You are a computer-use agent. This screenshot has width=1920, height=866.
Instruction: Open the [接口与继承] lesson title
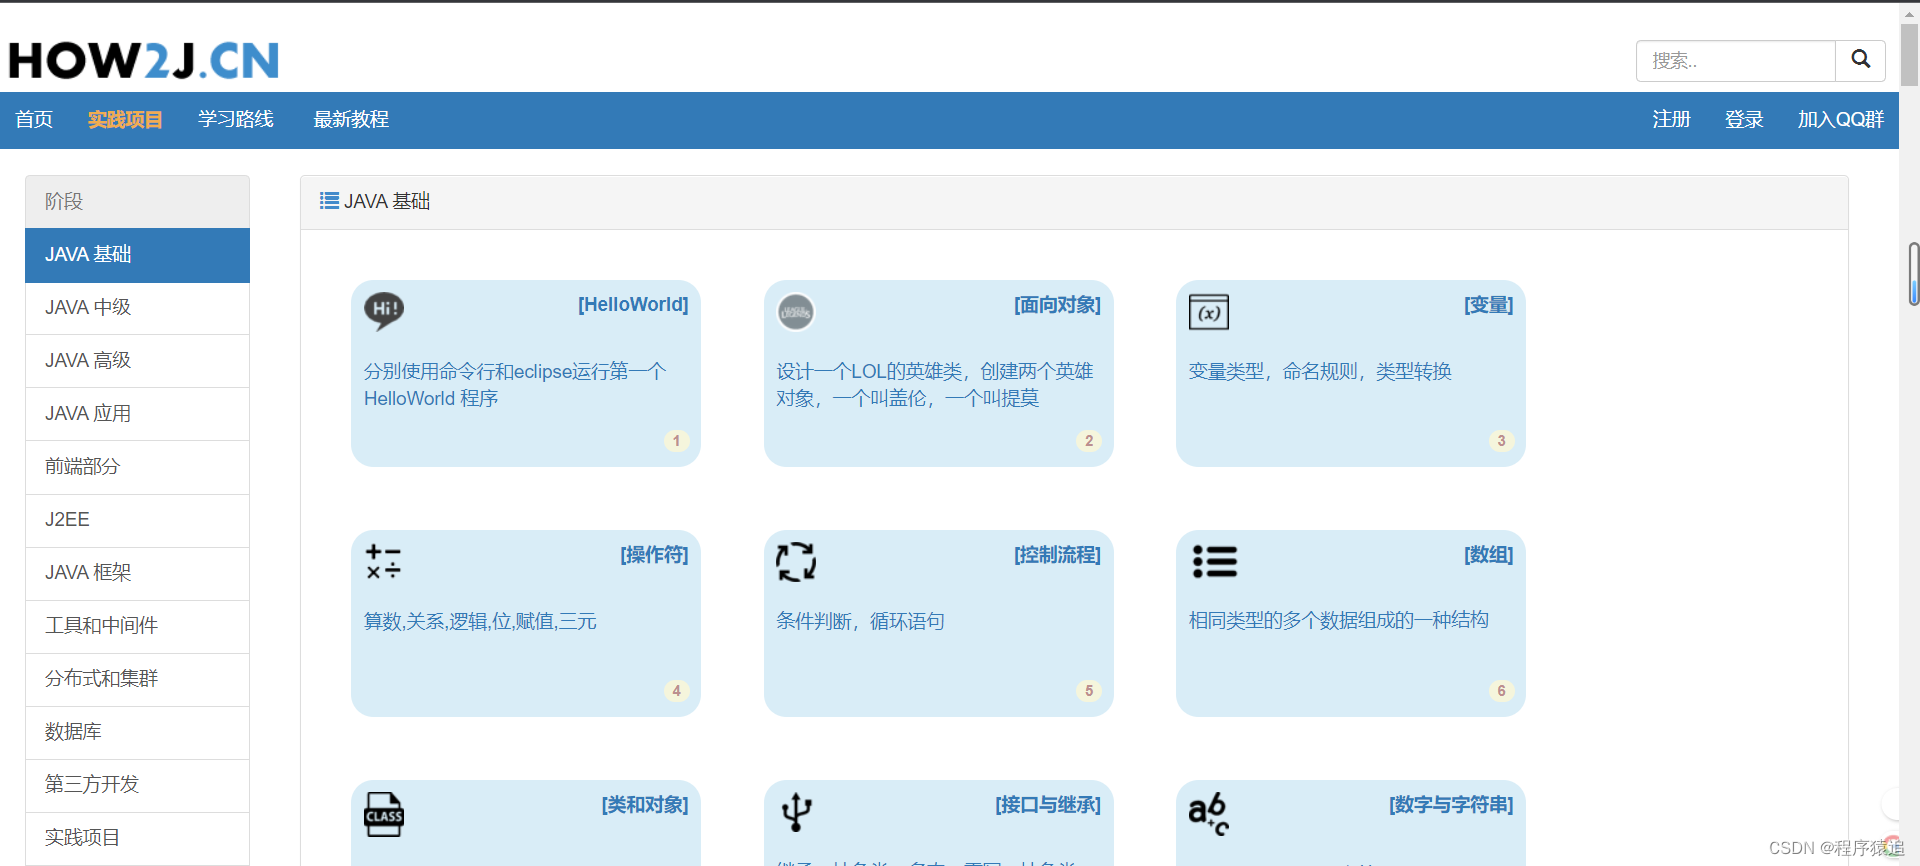[x=1048, y=805]
